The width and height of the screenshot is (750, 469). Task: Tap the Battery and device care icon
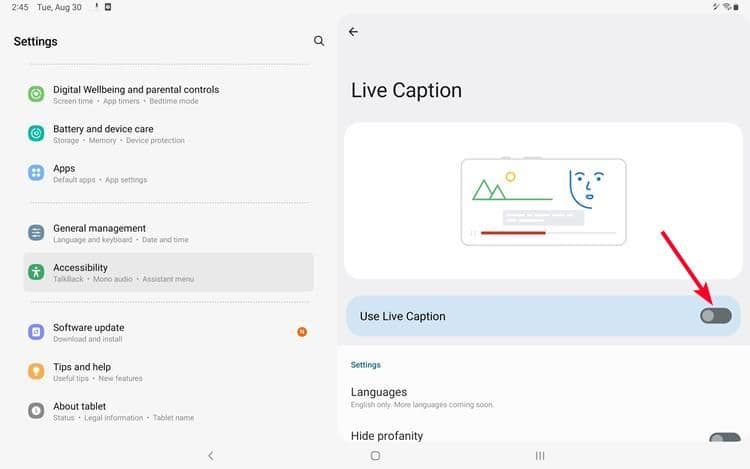[36, 133]
